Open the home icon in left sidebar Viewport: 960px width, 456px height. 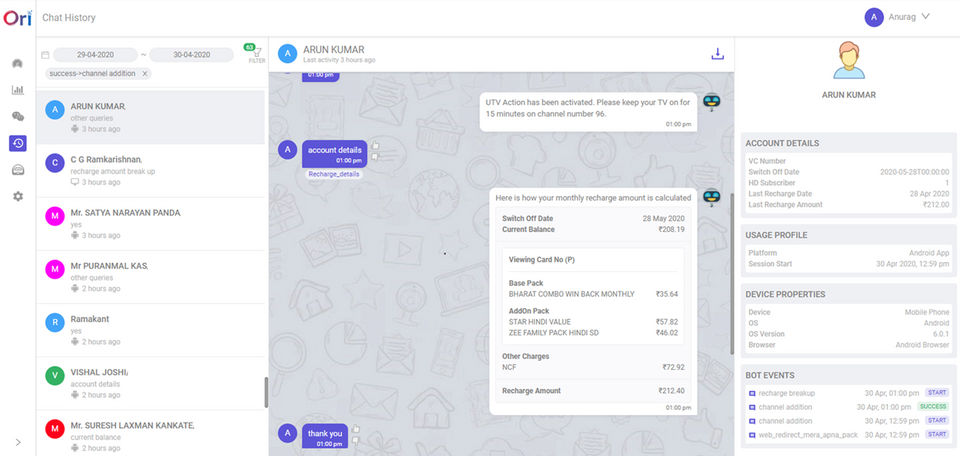coord(18,64)
